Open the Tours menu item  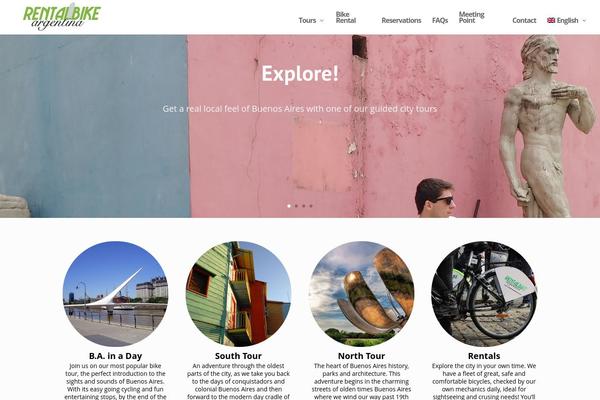pos(307,20)
